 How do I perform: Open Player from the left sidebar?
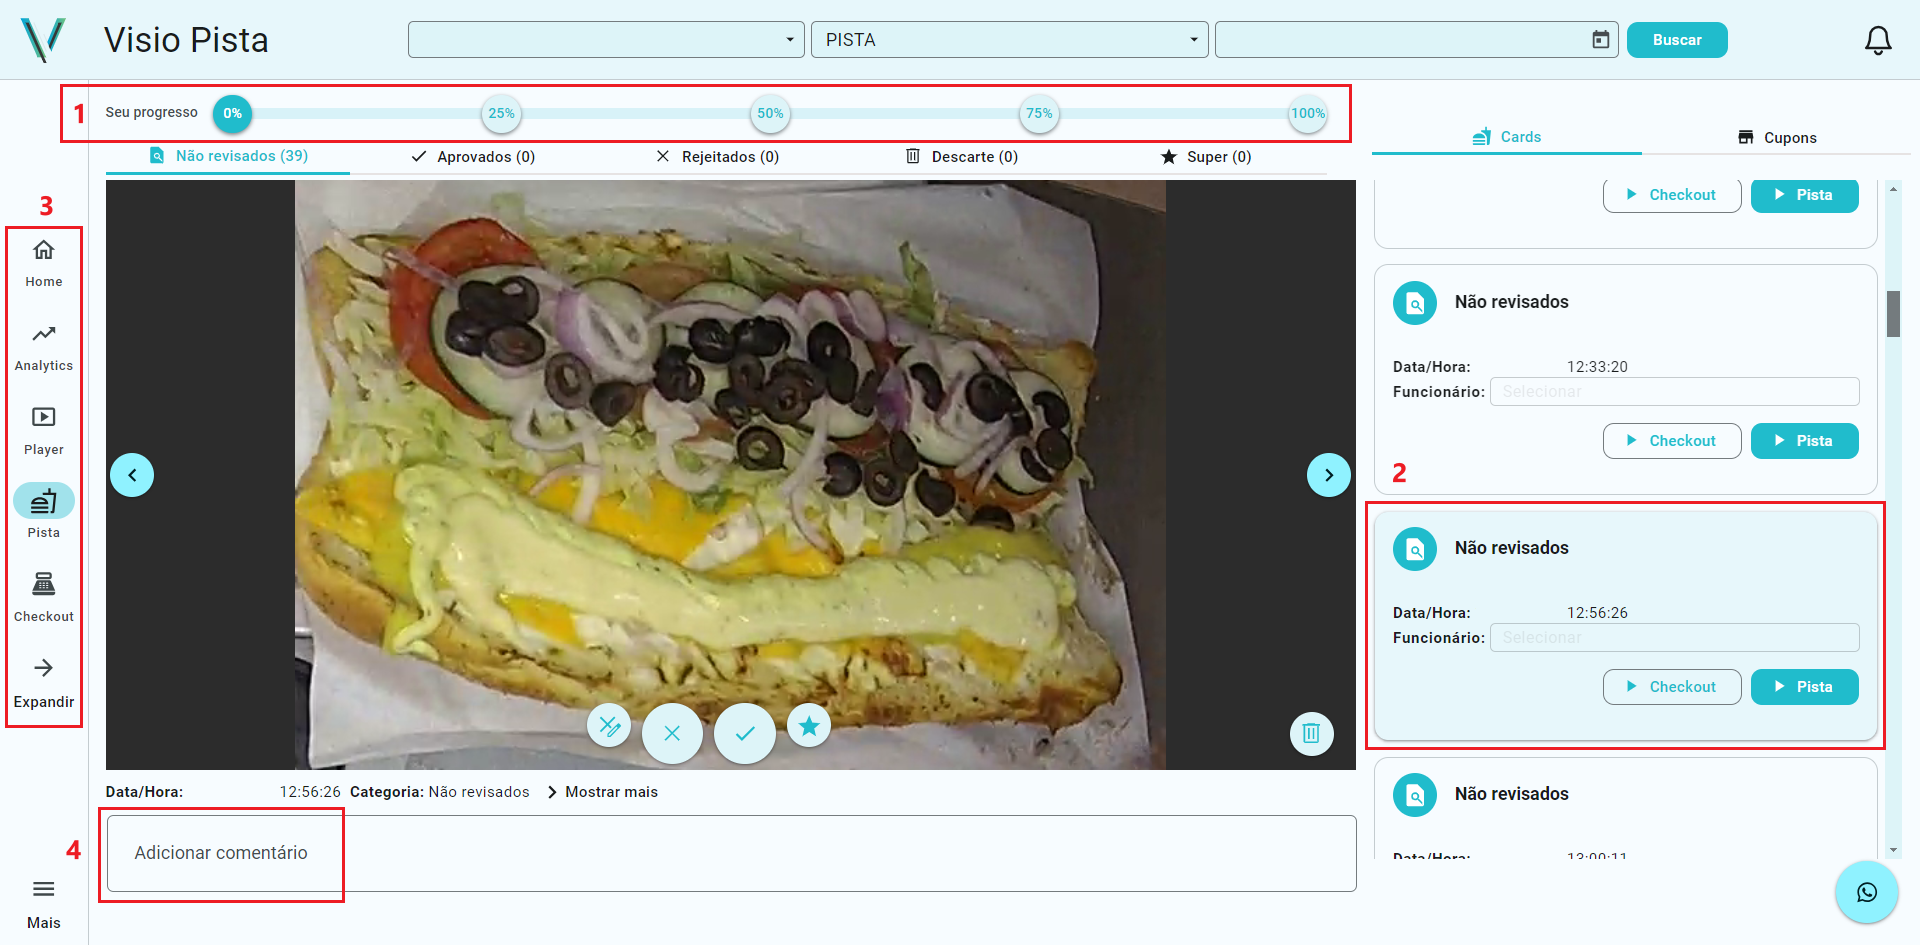(44, 430)
